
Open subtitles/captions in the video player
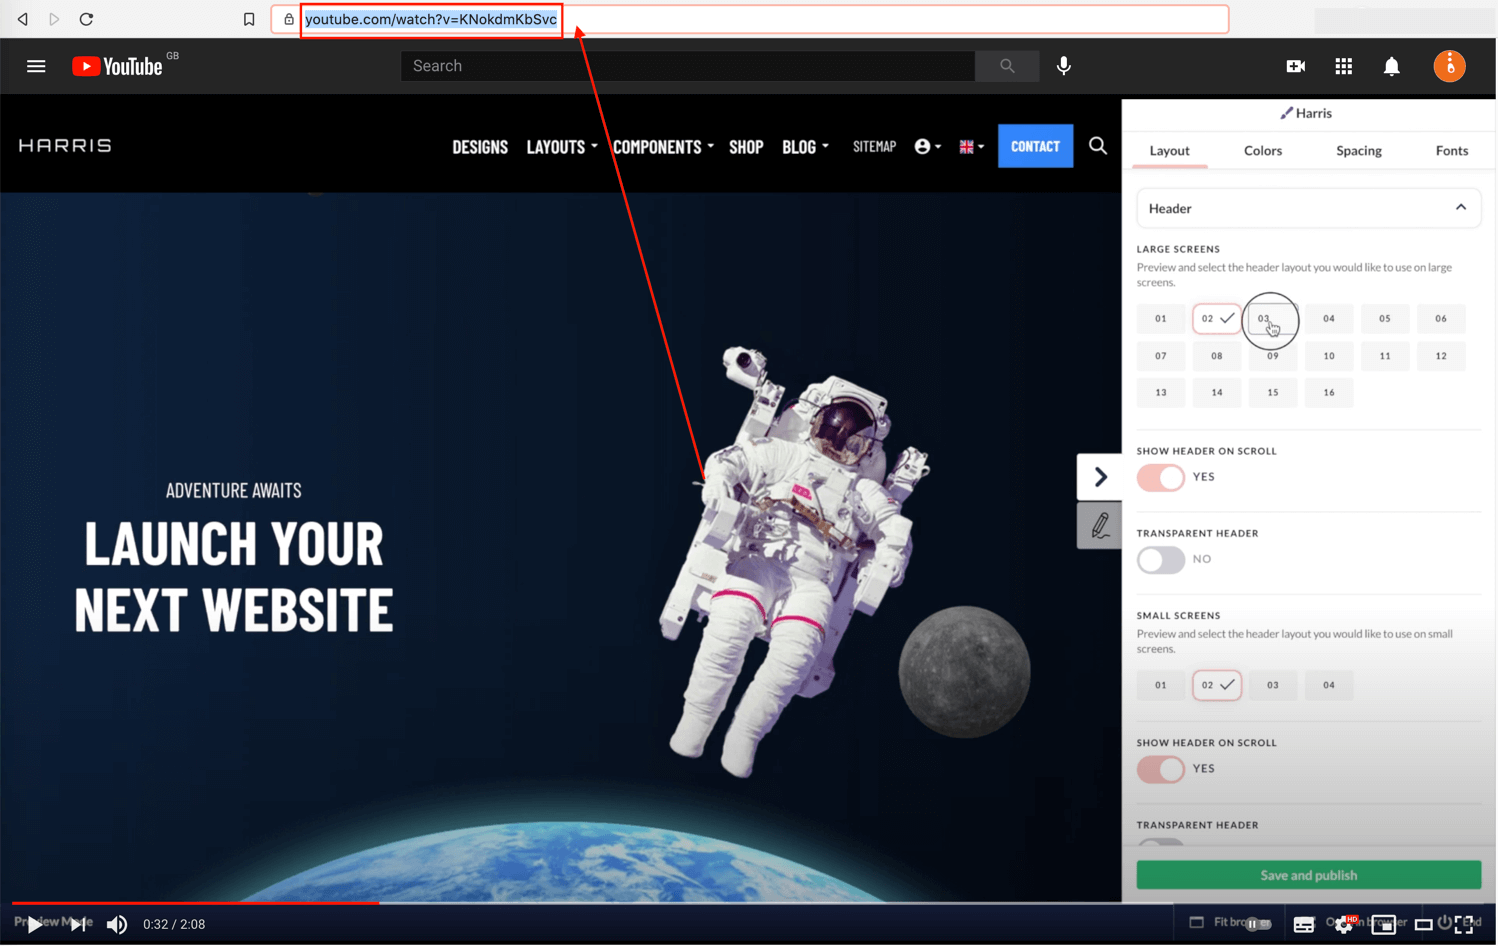(1304, 924)
